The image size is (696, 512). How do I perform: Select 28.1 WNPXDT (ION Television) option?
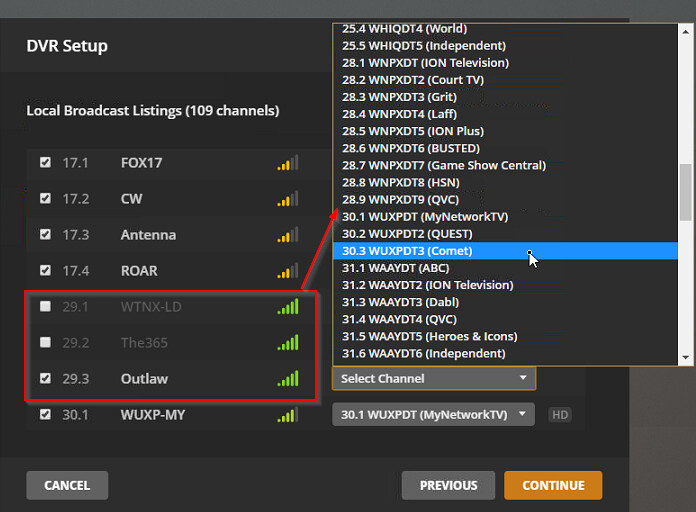point(505,63)
